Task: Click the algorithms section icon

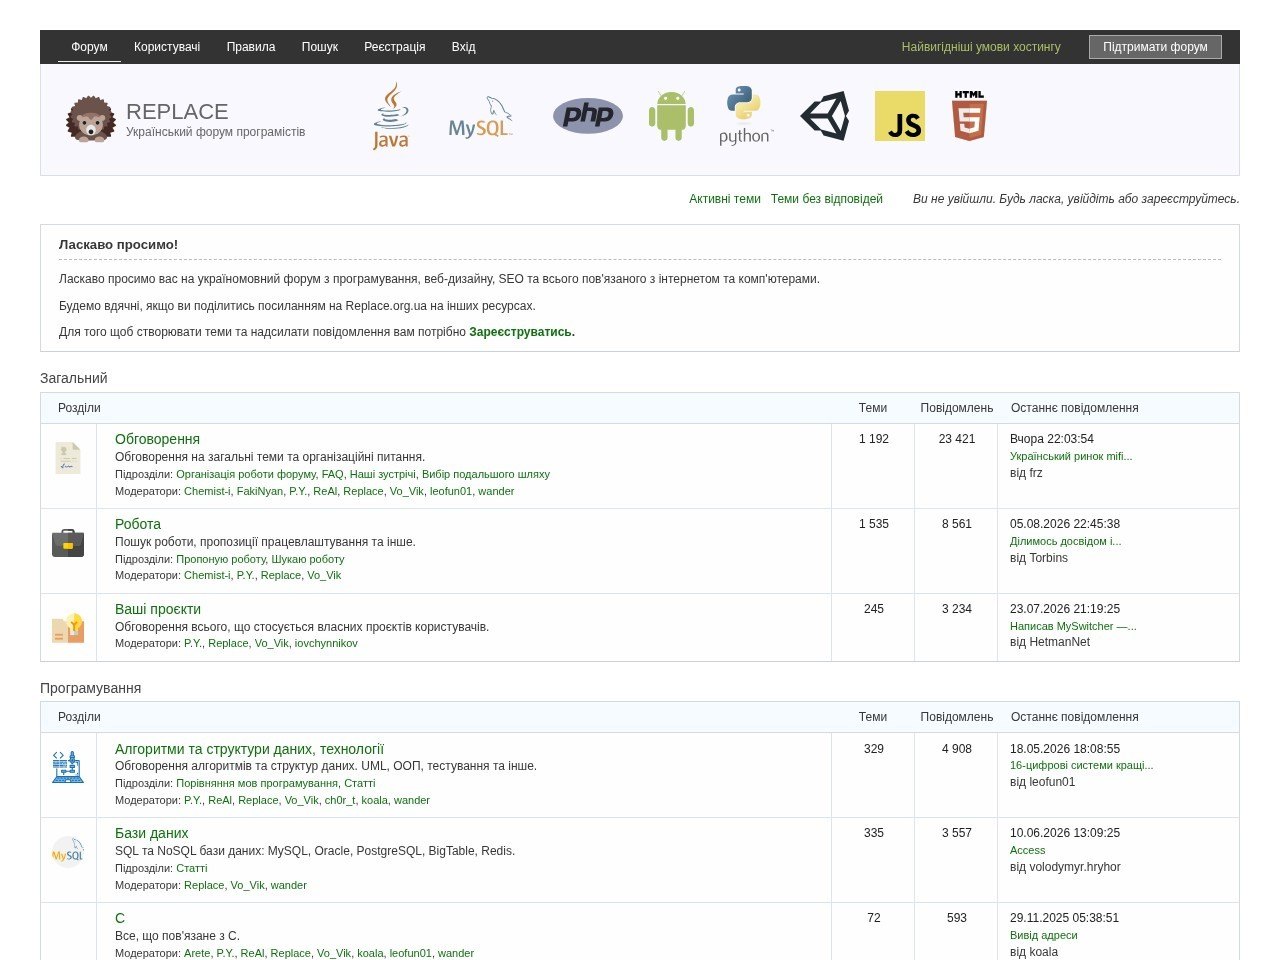Action: tap(68, 767)
